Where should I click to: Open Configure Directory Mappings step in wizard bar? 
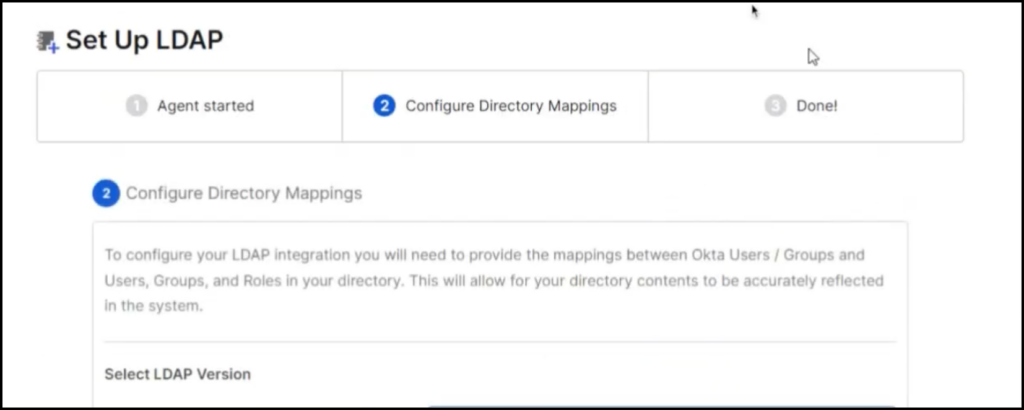[510, 106]
